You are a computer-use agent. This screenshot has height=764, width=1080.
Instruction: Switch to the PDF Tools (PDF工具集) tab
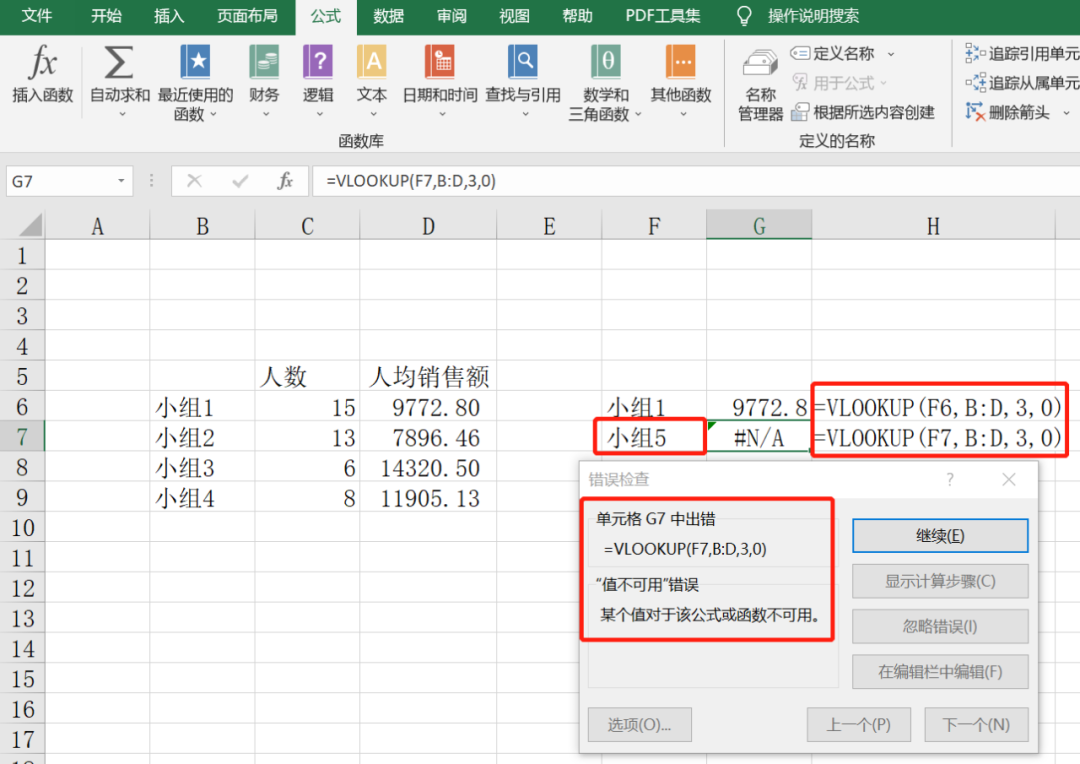coord(663,15)
